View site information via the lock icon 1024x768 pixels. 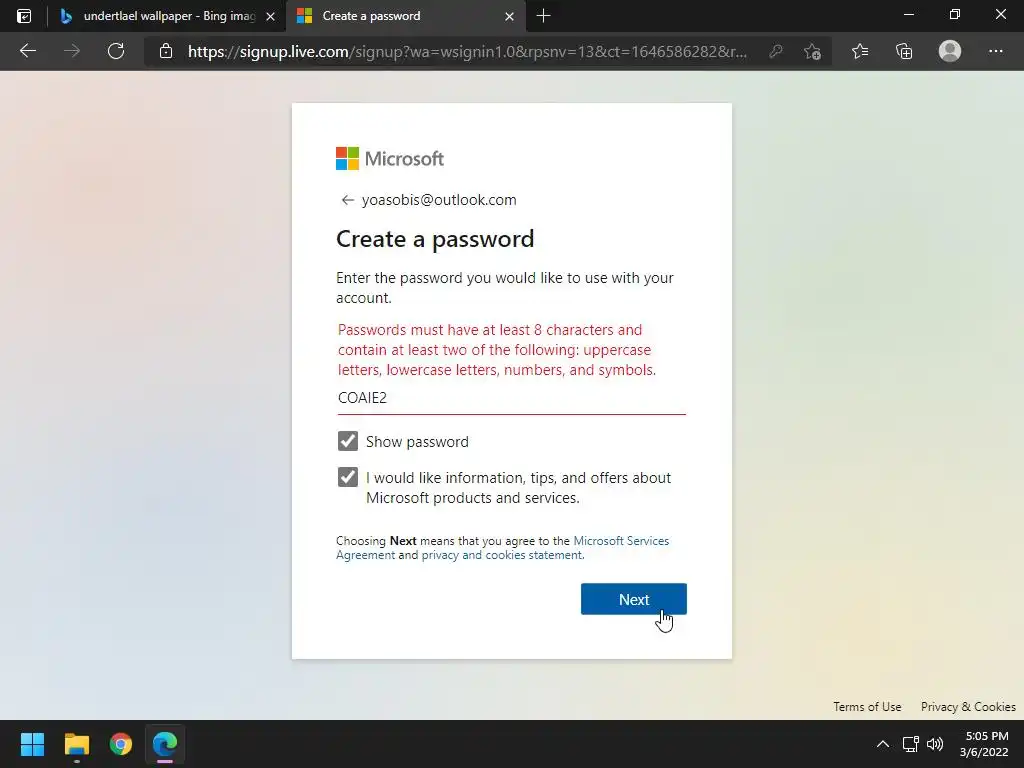(x=166, y=51)
